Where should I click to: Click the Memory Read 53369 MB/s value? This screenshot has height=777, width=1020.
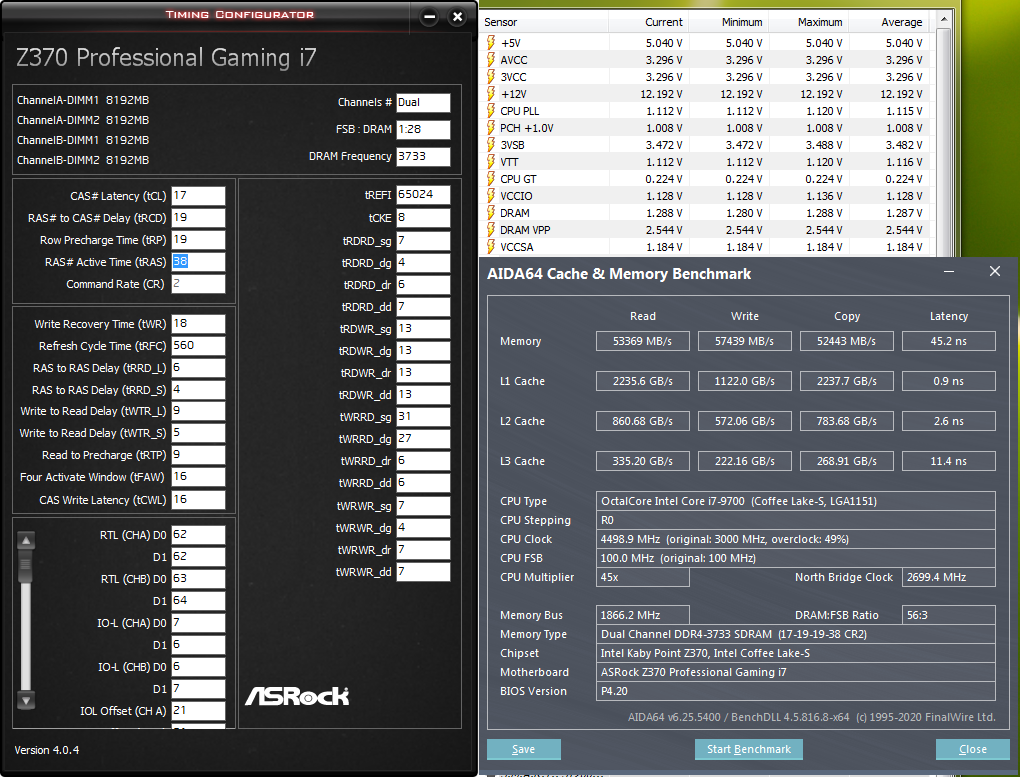[643, 341]
